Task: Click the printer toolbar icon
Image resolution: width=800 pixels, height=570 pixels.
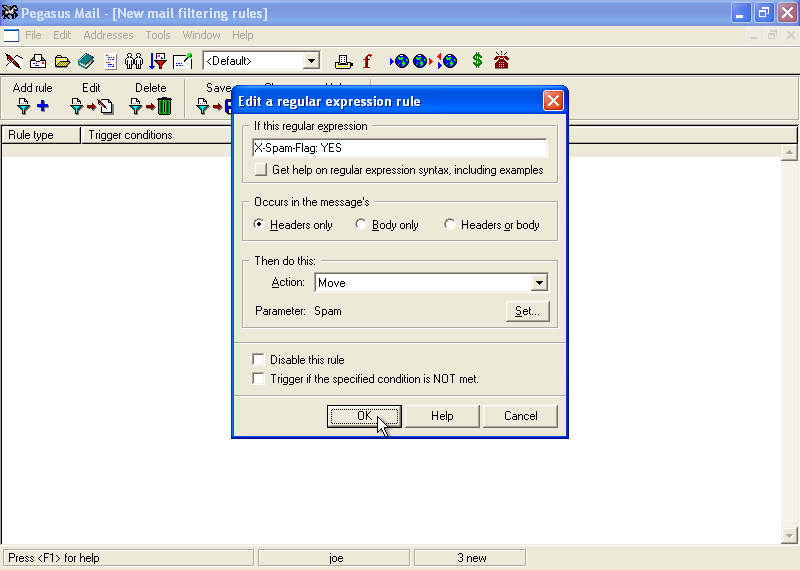Action: tap(343, 62)
